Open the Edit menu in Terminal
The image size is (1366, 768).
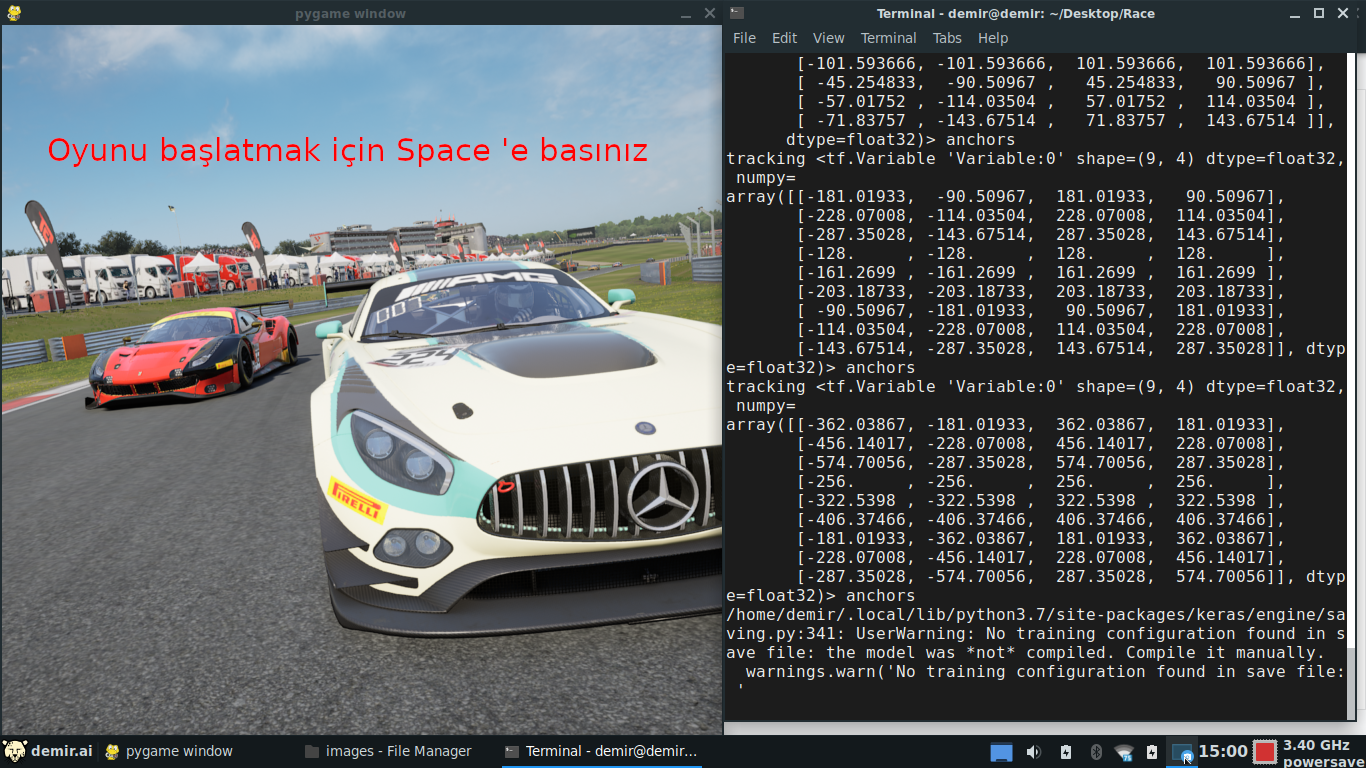[784, 38]
